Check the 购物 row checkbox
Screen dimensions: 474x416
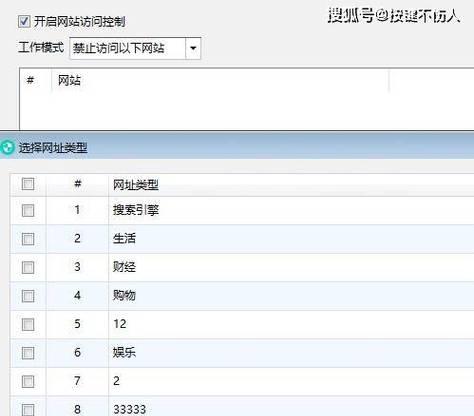click(28, 296)
